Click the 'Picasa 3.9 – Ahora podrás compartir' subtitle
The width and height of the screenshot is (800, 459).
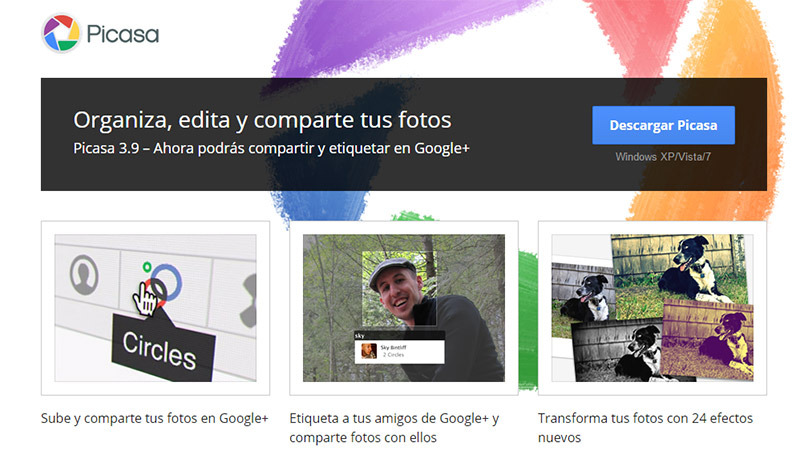tap(271, 148)
